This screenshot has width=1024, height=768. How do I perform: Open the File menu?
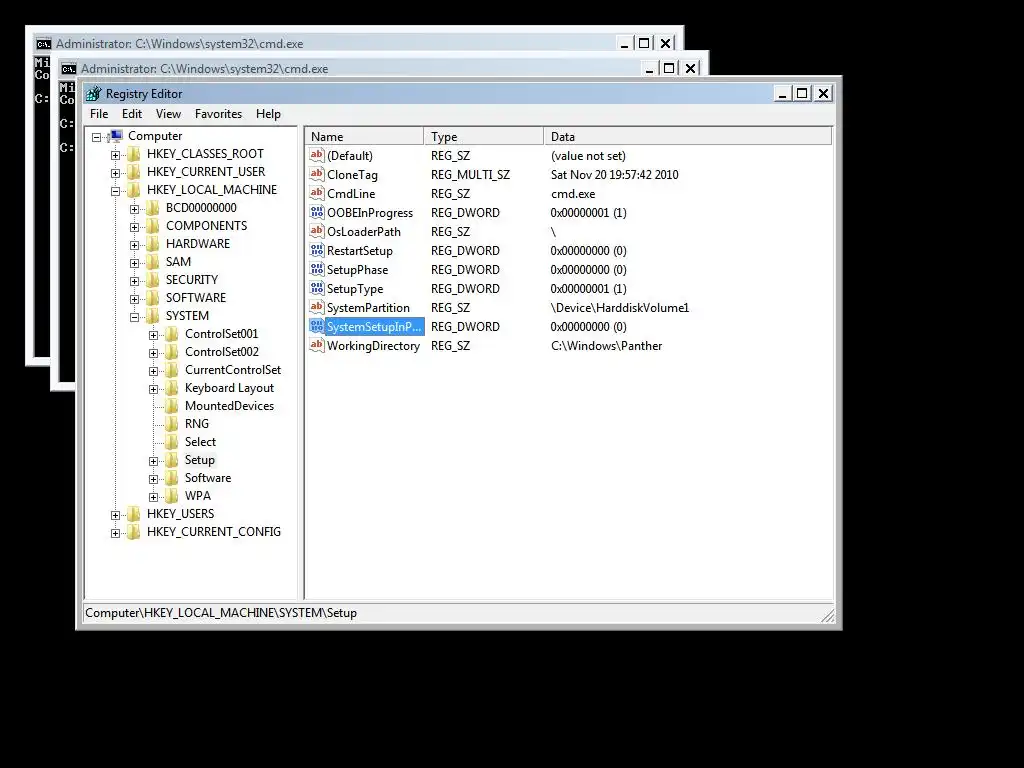pyautogui.click(x=99, y=114)
